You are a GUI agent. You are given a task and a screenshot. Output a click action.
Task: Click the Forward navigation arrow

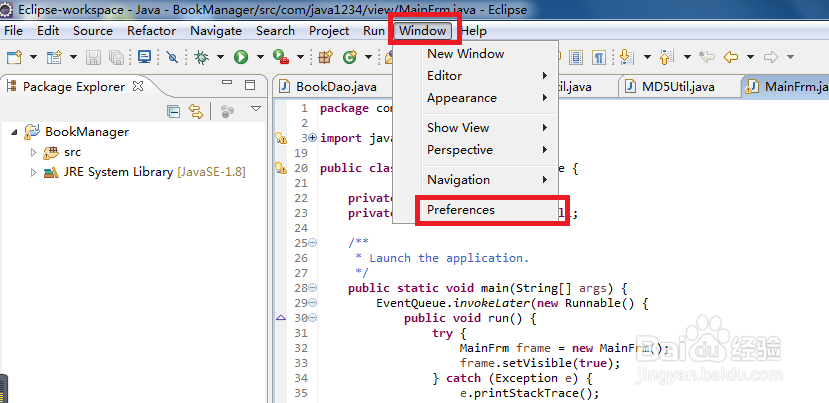tap(771, 57)
